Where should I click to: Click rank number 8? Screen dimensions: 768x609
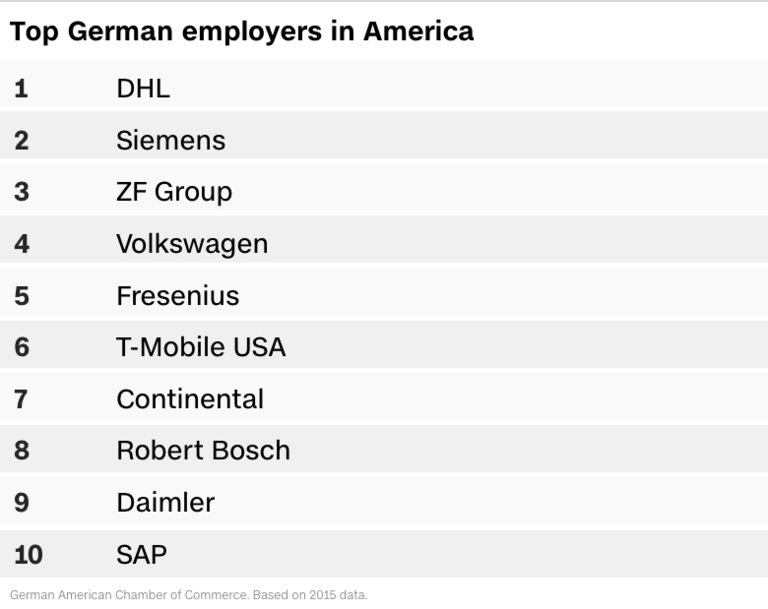pyautogui.click(x=21, y=450)
